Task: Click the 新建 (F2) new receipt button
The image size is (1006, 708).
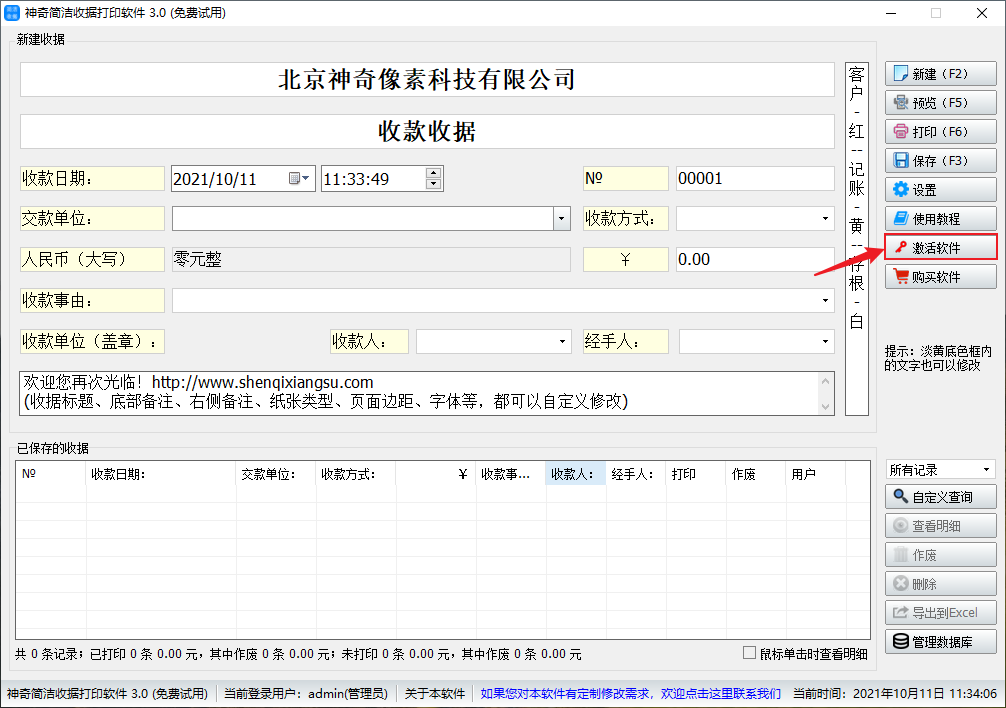Action: [x=941, y=74]
